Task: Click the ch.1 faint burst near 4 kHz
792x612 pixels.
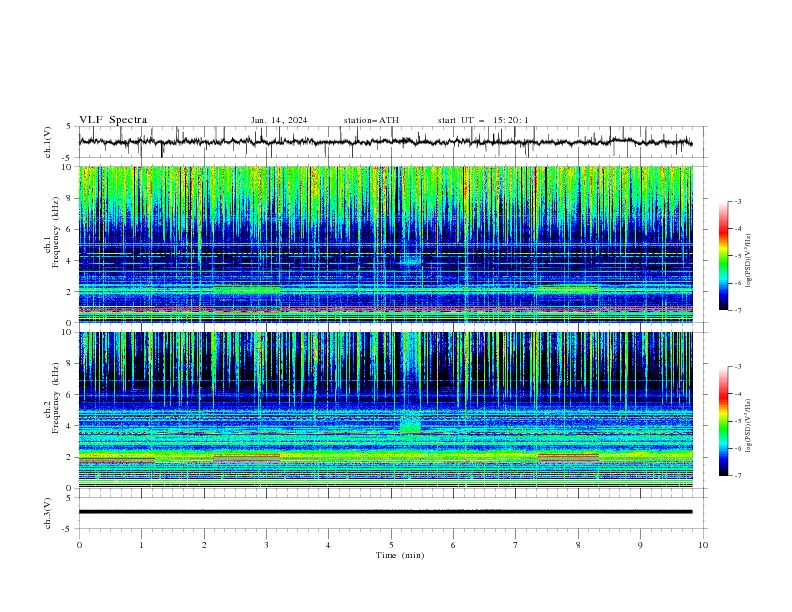Action: point(411,260)
